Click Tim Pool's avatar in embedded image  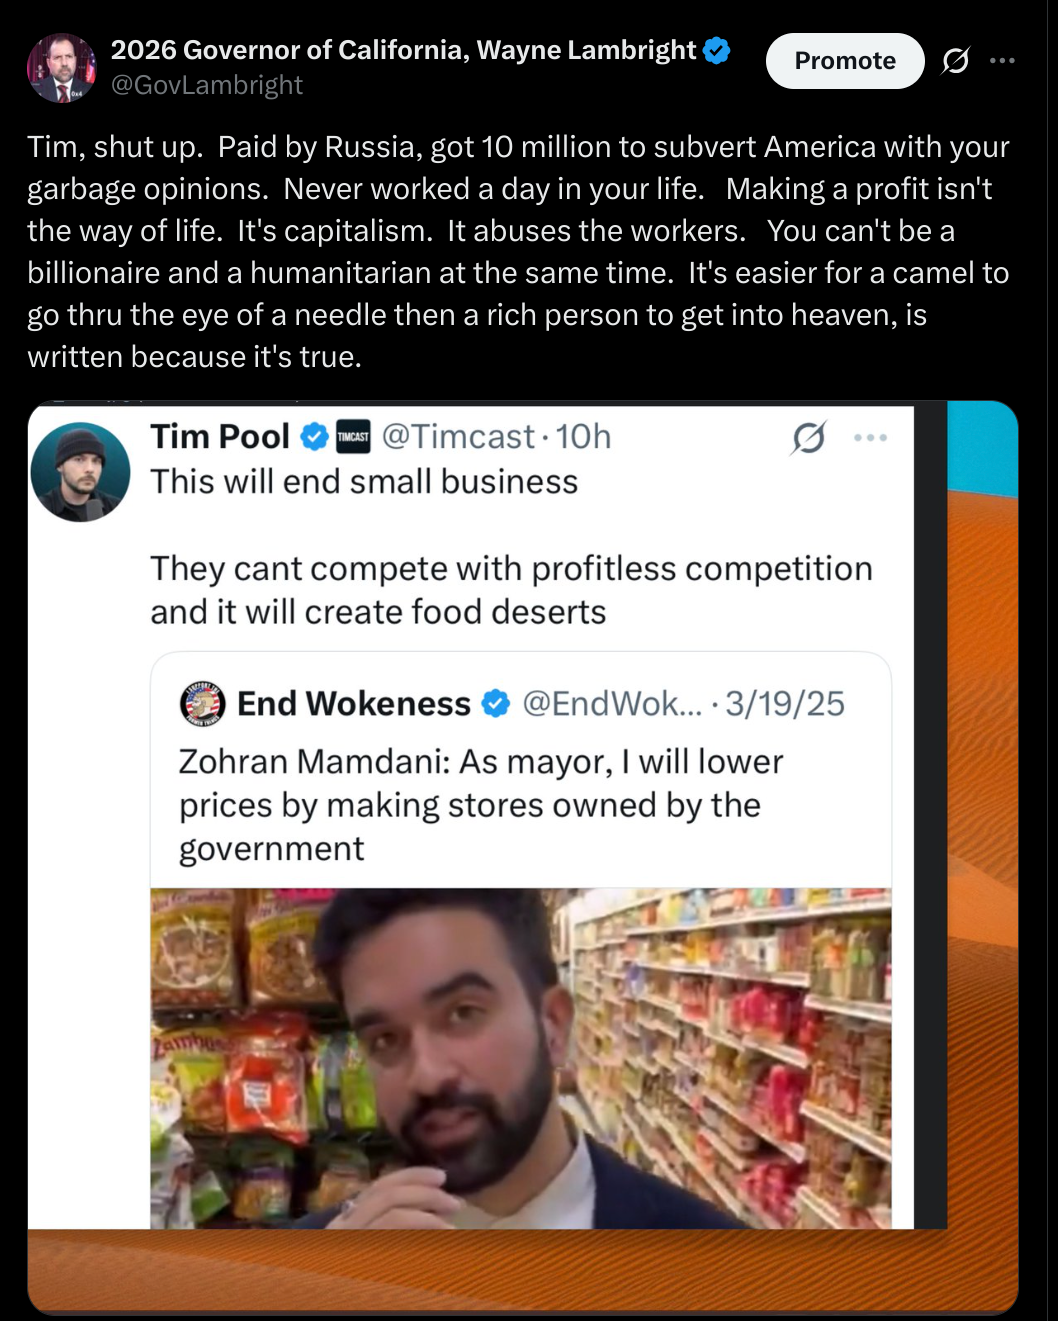pos(81,472)
